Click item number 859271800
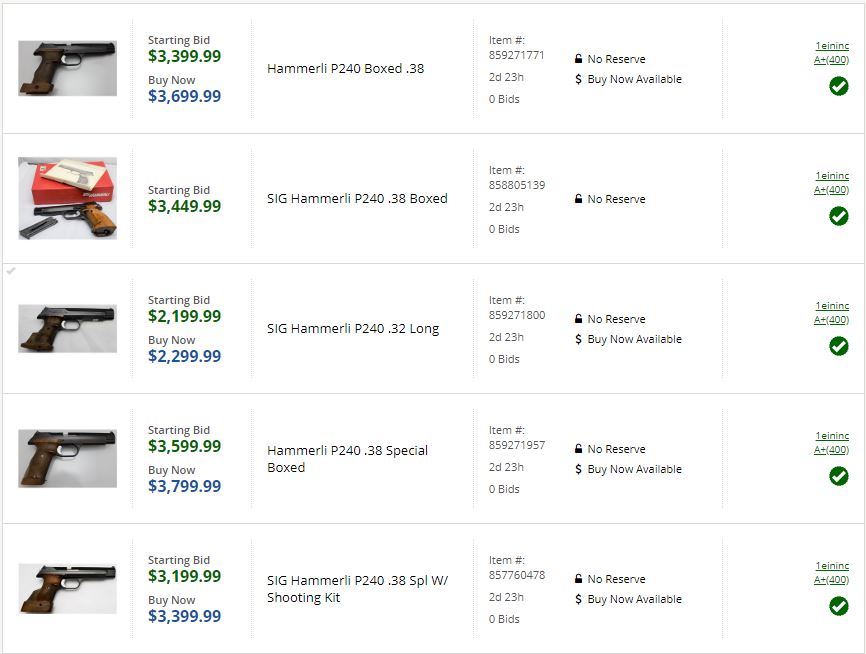 (x=516, y=315)
